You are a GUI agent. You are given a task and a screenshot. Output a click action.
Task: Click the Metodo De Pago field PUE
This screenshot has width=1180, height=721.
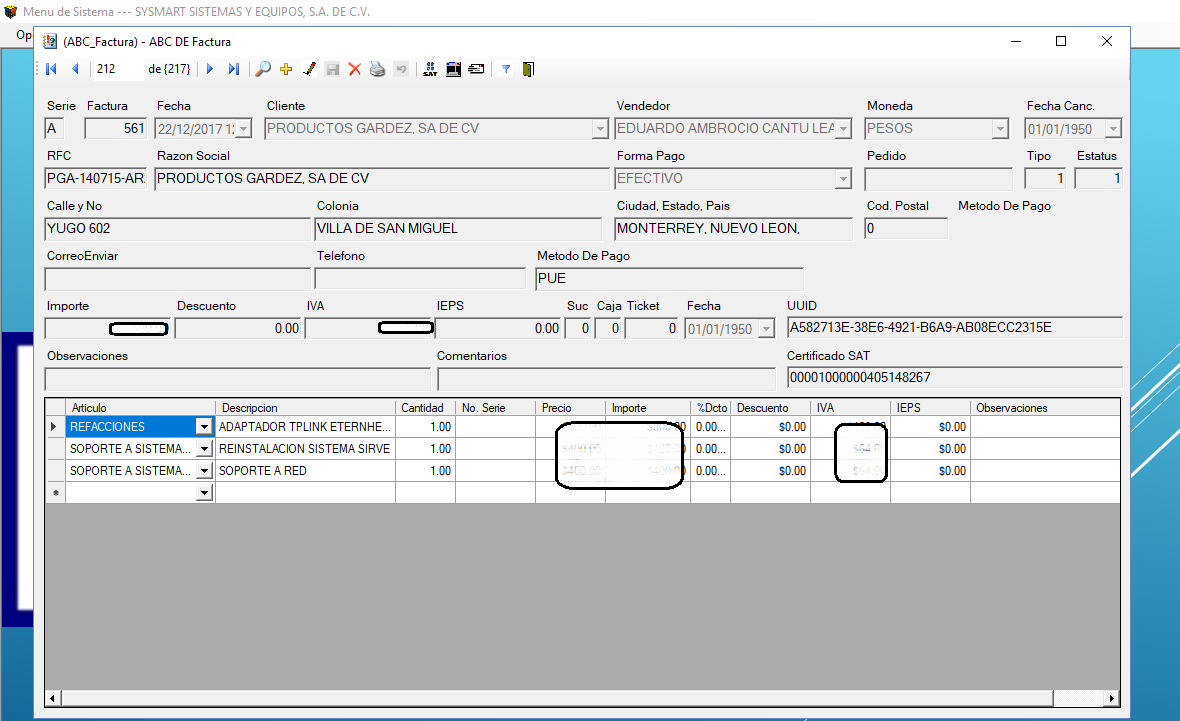tap(669, 279)
